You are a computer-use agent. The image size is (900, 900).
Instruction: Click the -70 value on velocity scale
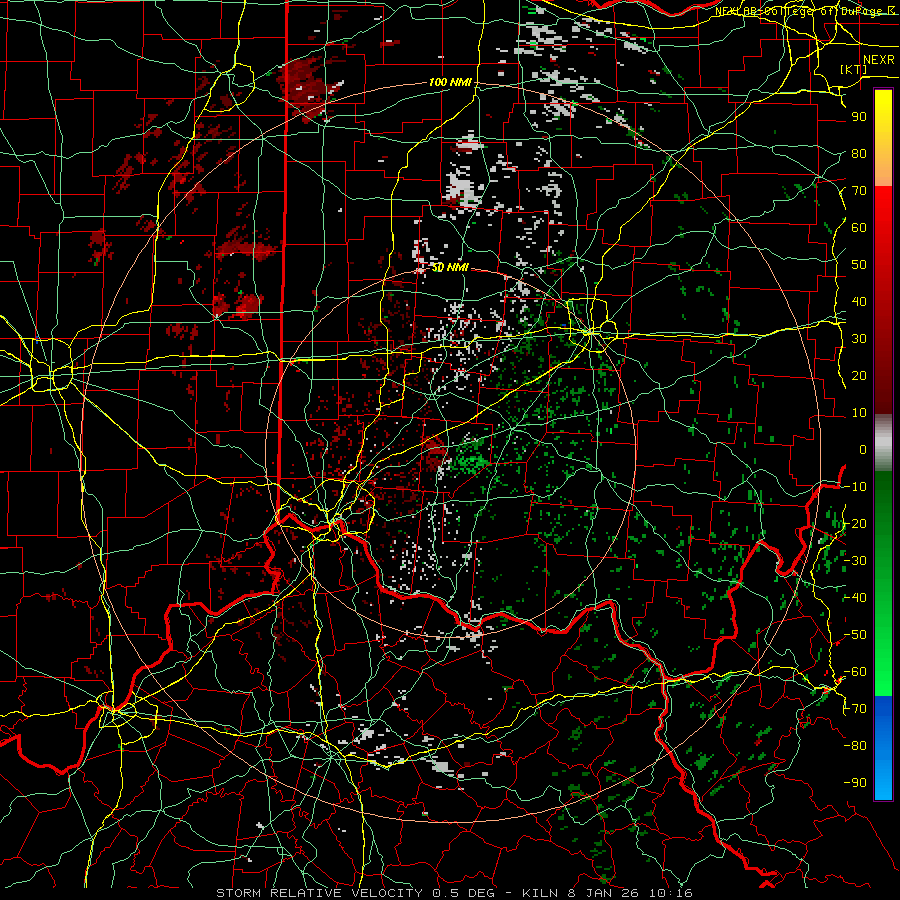[x=855, y=709]
